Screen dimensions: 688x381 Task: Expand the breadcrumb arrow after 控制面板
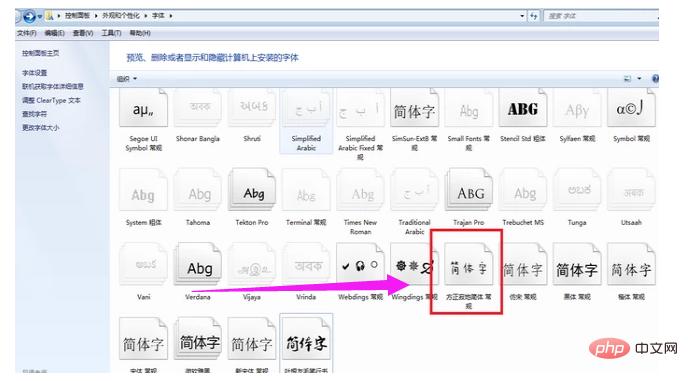(x=96, y=16)
